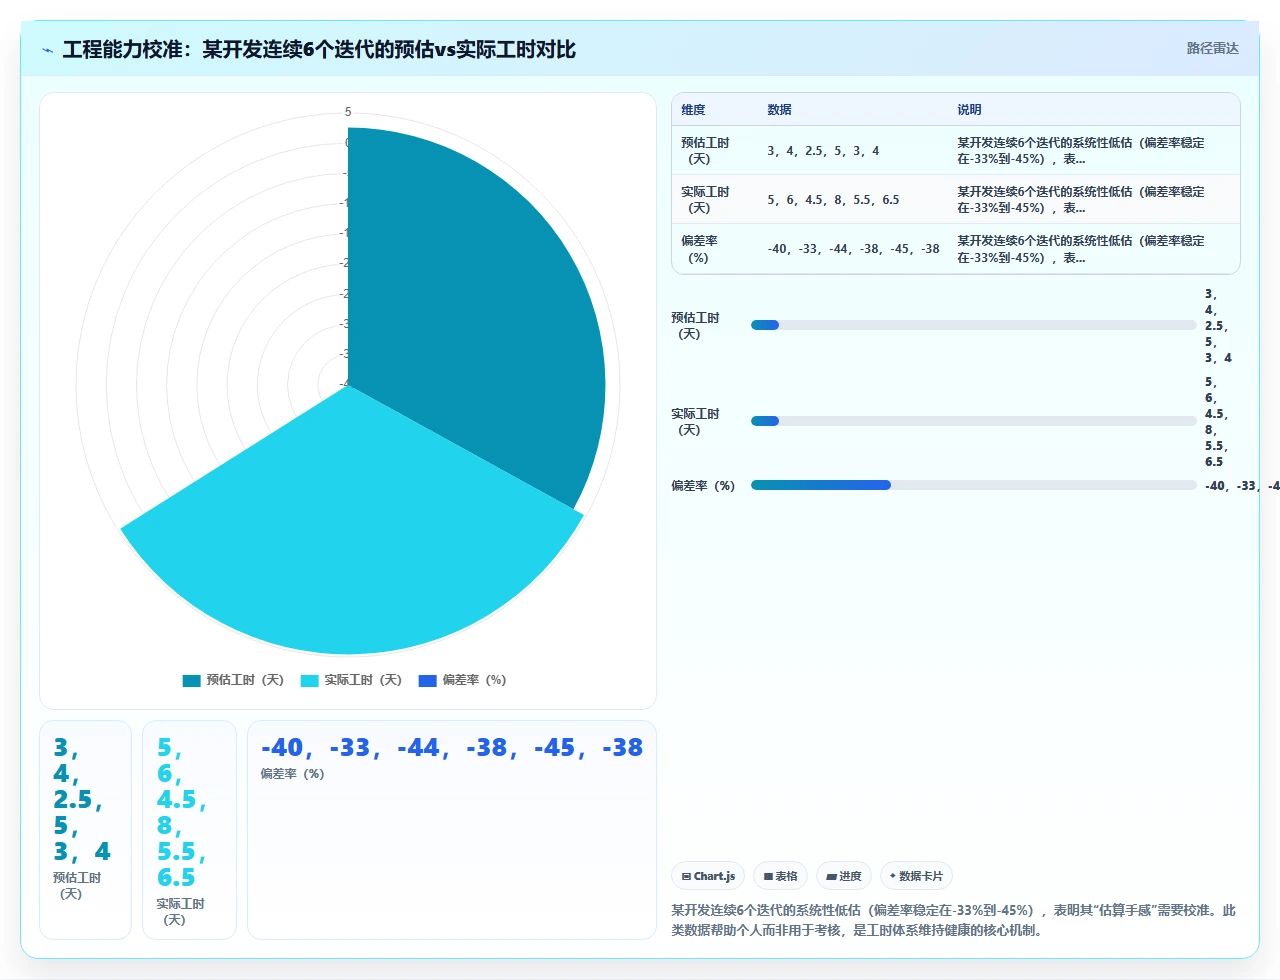The width and height of the screenshot is (1280, 980).
Task: Click table value 5，6，4.5，8，5.5，6.5
Action: (x=833, y=200)
